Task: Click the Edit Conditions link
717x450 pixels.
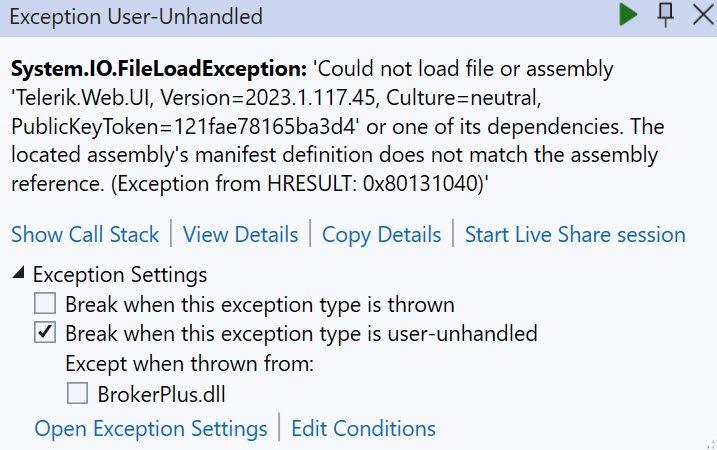Action: (363, 429)
